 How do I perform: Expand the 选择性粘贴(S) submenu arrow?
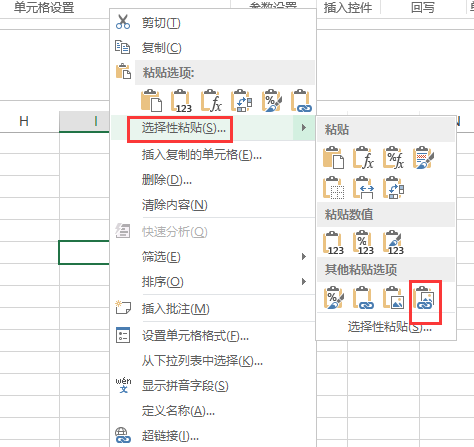click(x=304, y=127)
